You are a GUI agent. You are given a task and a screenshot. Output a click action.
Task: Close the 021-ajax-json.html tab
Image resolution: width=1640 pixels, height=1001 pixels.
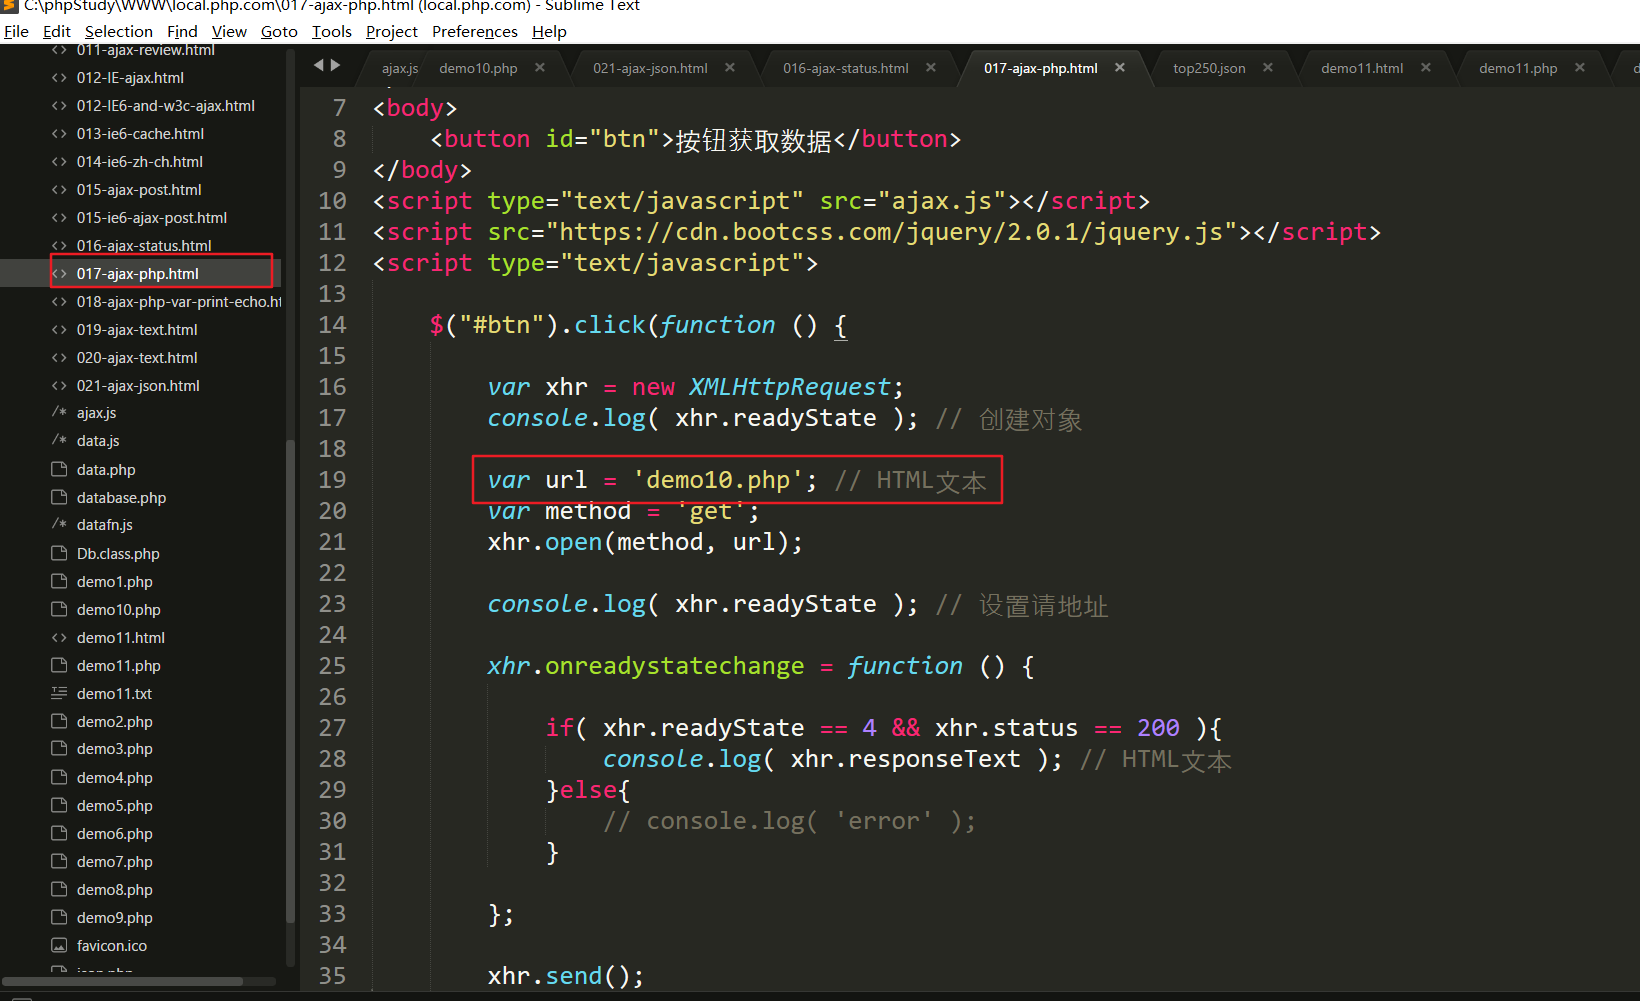click(x=730, y=68)
